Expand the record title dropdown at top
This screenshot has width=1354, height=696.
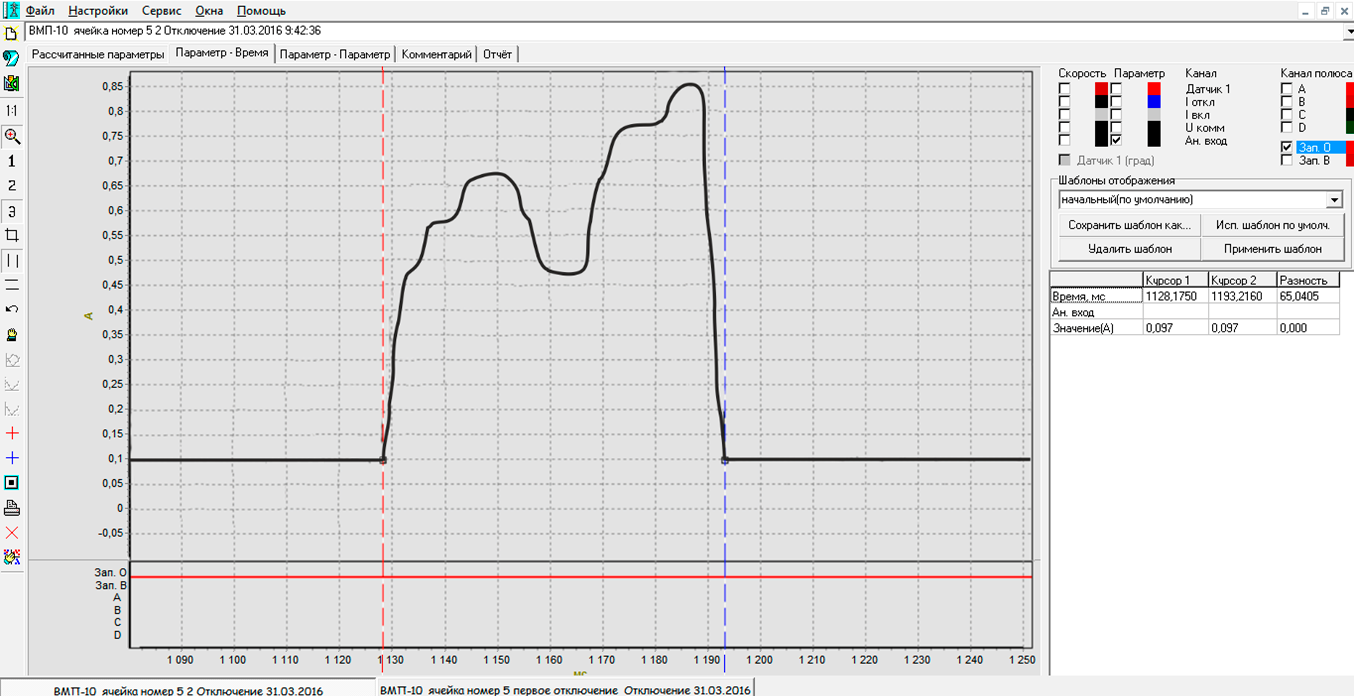(x=1347, y=32)
